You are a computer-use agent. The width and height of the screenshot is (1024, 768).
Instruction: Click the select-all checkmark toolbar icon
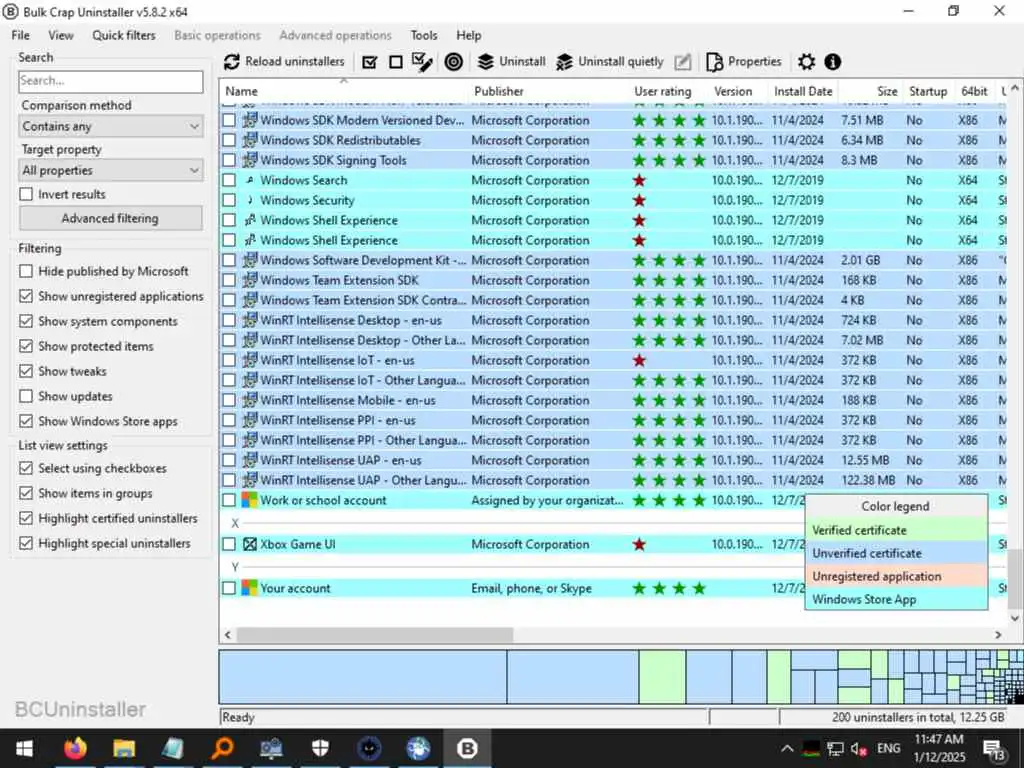[x=370, y=62]
